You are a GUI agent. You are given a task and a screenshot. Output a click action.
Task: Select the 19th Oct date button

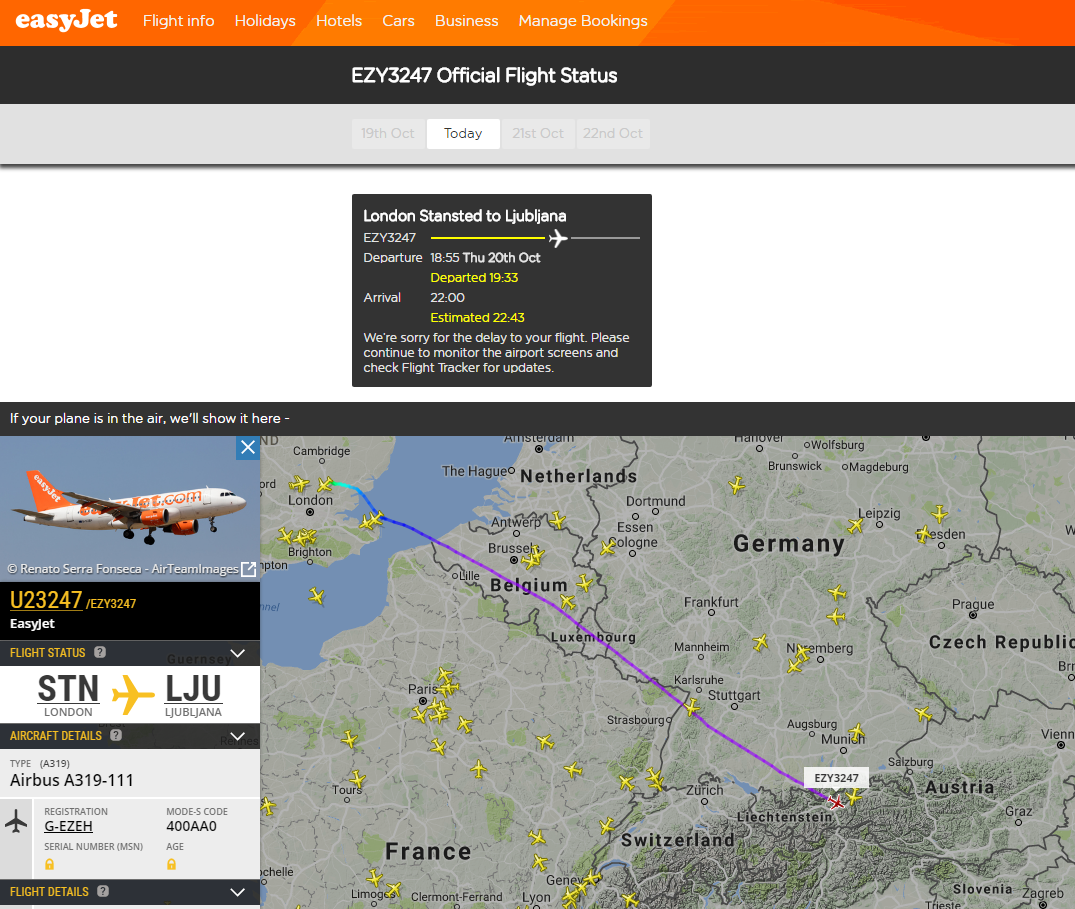(x=388, y=133)
